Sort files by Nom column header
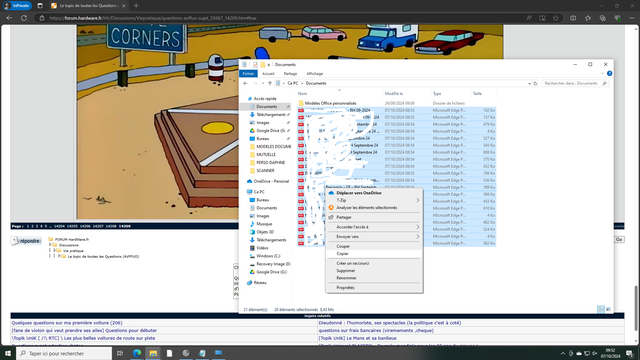 pos(302,94)
